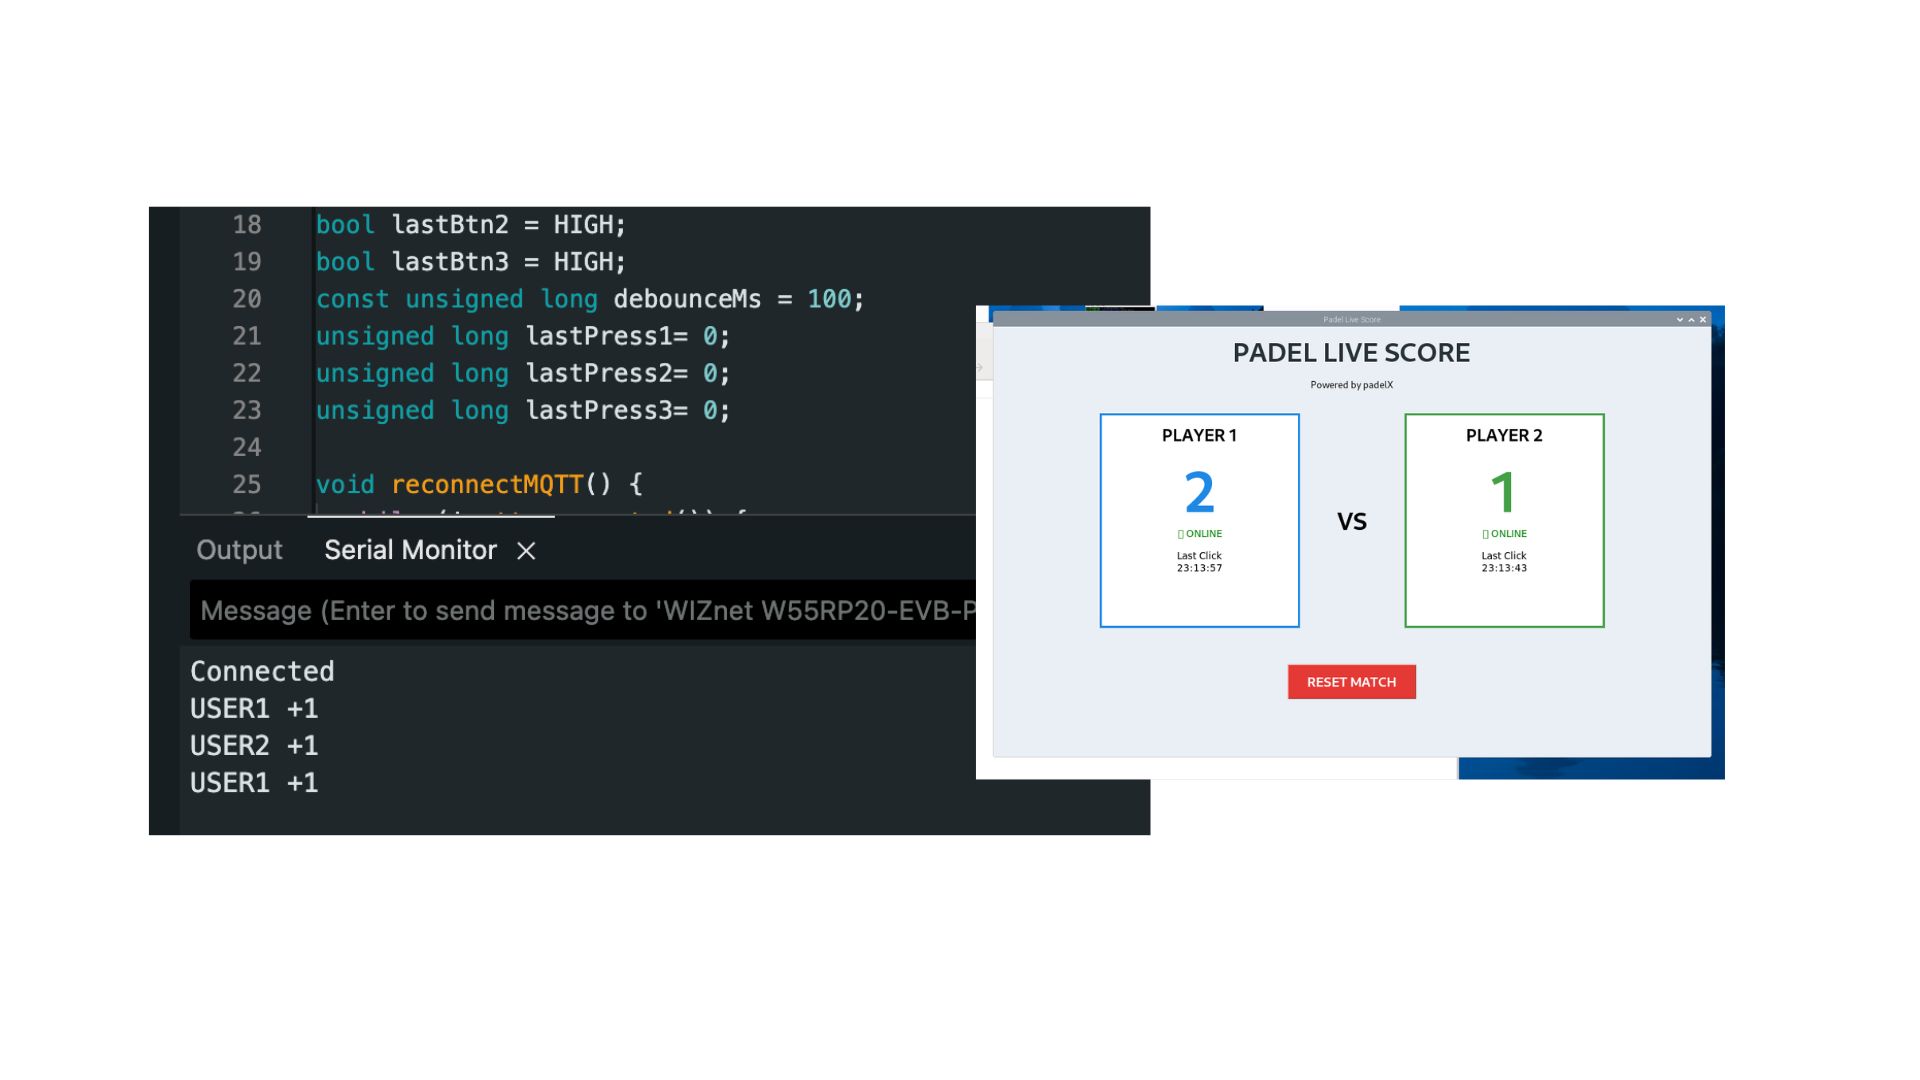Click Player 2's ONLINE status
The image size is (1920, 1080).
point(1504,534)
